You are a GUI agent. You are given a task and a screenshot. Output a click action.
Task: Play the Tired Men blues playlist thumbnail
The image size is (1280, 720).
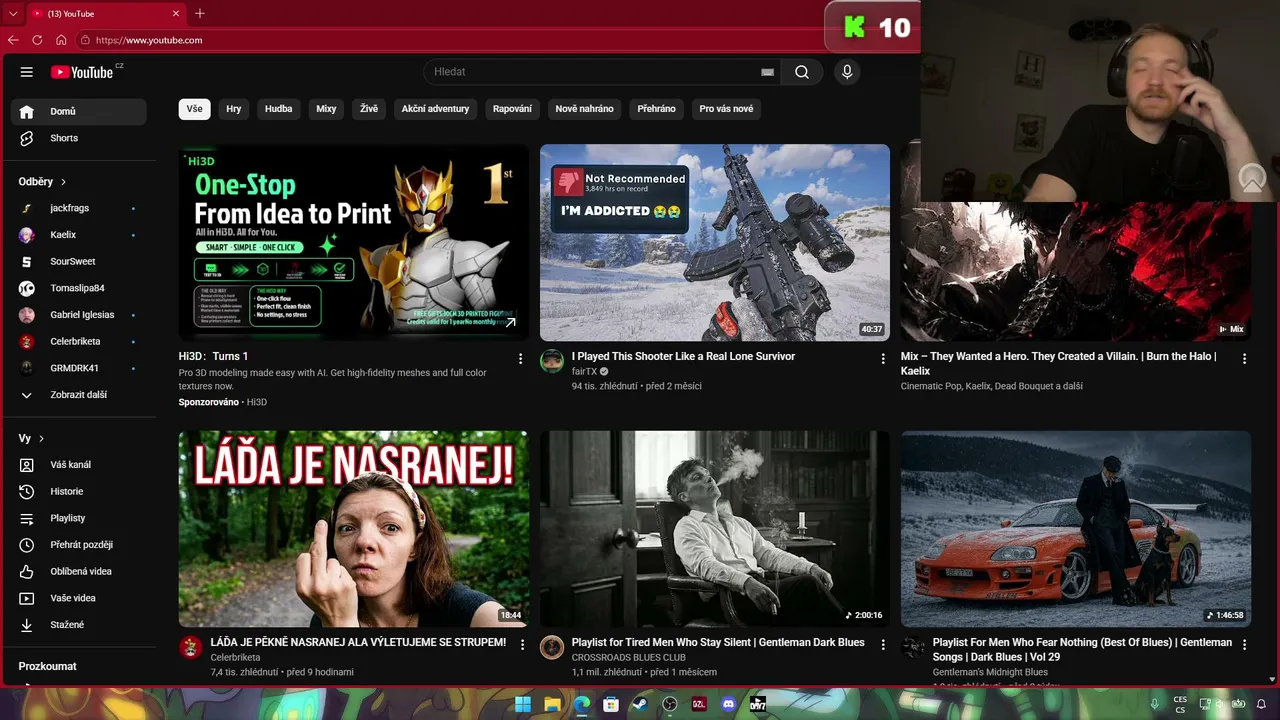pyautogui.click(x=715, y=529)
